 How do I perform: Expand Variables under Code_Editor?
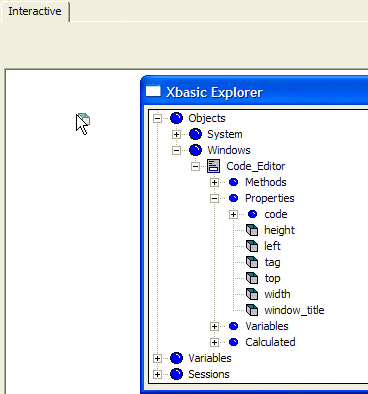click(214, 326)
